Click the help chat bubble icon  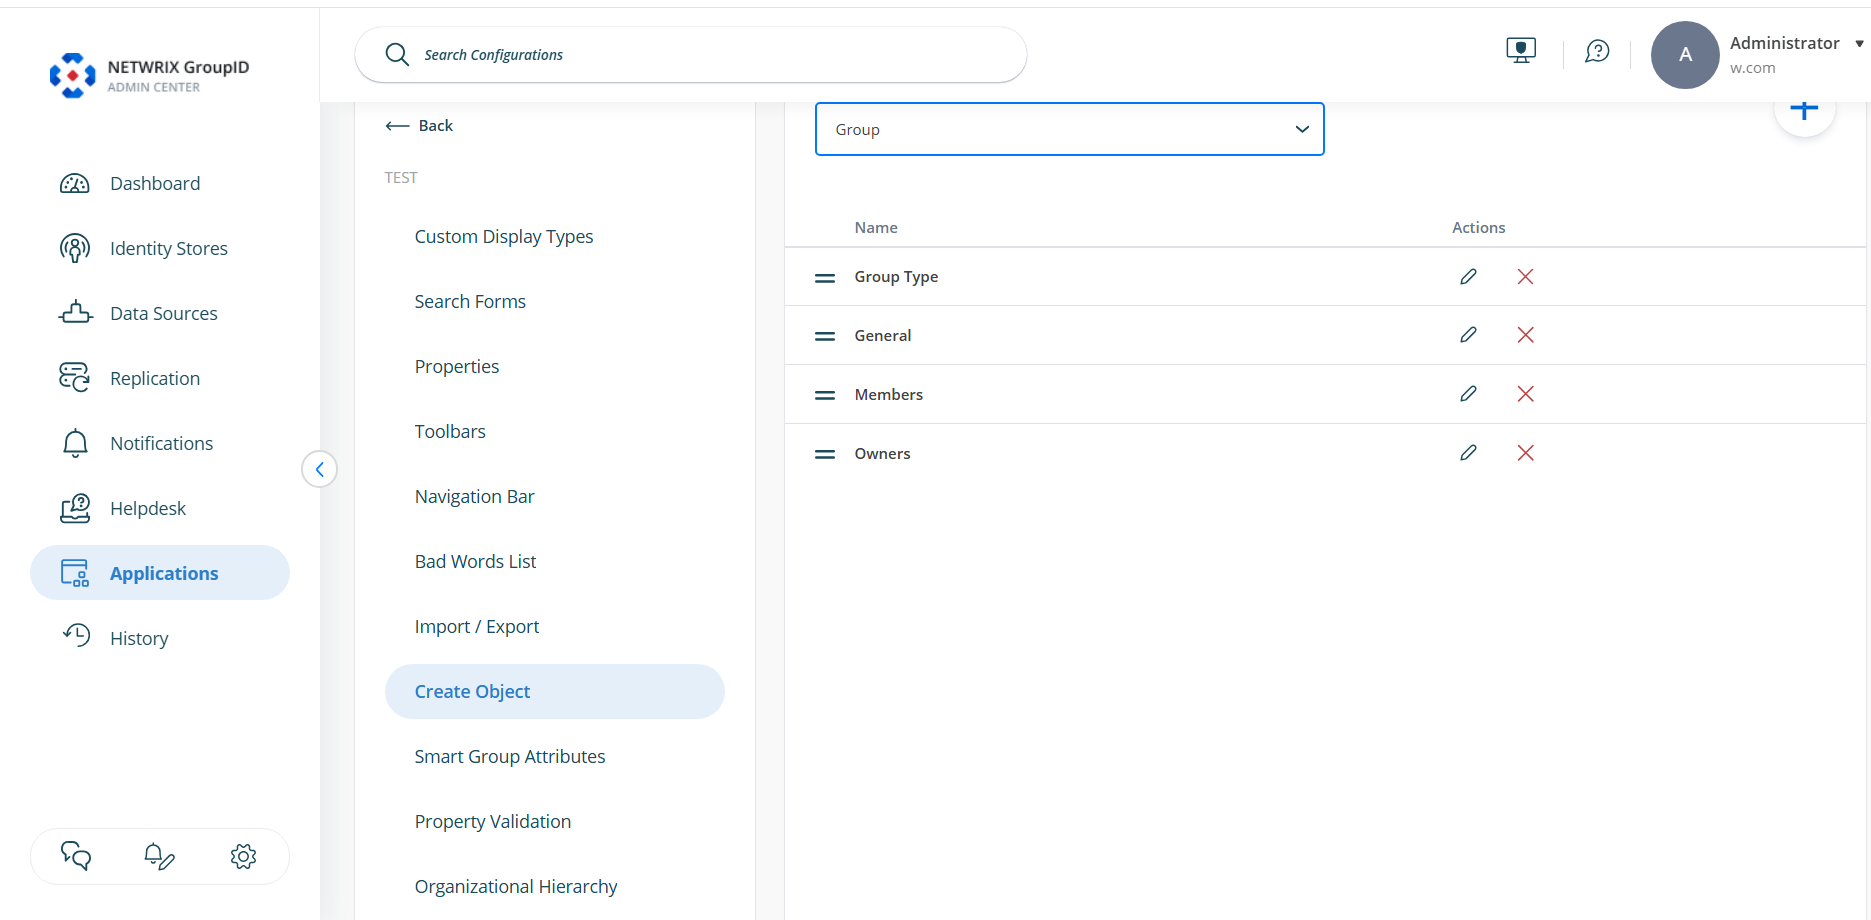[x=1596, y=51]
